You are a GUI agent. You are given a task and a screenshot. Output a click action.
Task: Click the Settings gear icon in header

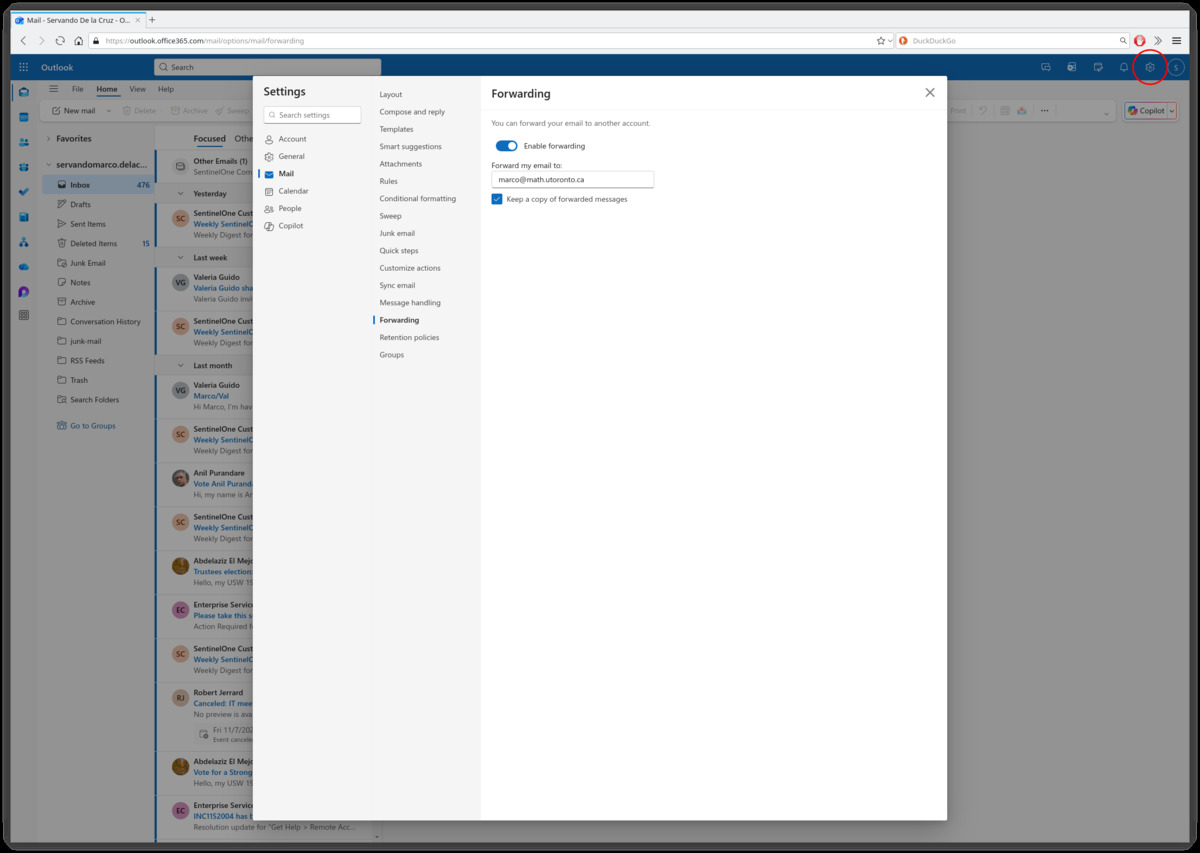(1150, 67)
